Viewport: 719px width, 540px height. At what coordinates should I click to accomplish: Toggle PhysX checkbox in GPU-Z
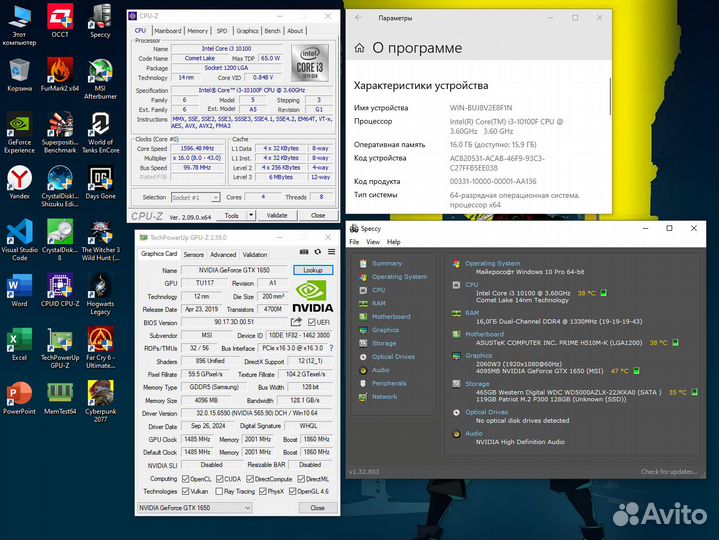tap(263, 491)
